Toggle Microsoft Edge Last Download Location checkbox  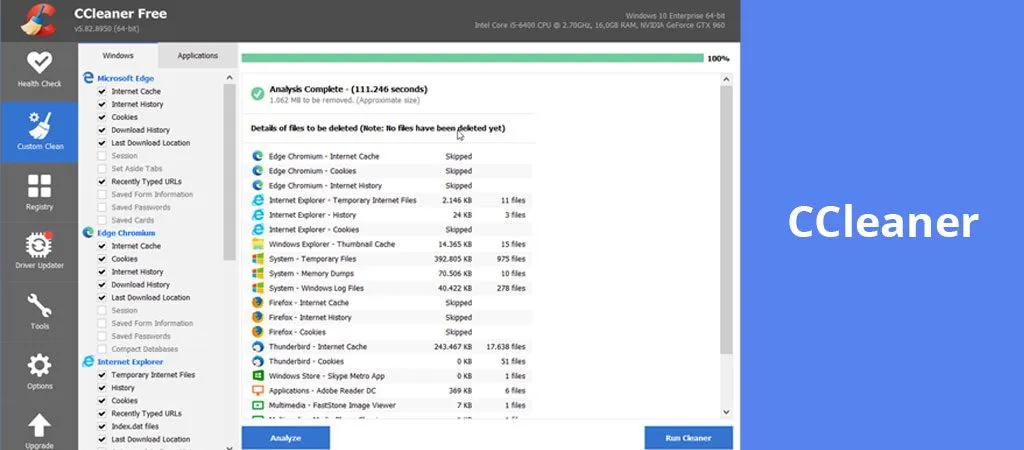tap(102, 143)
